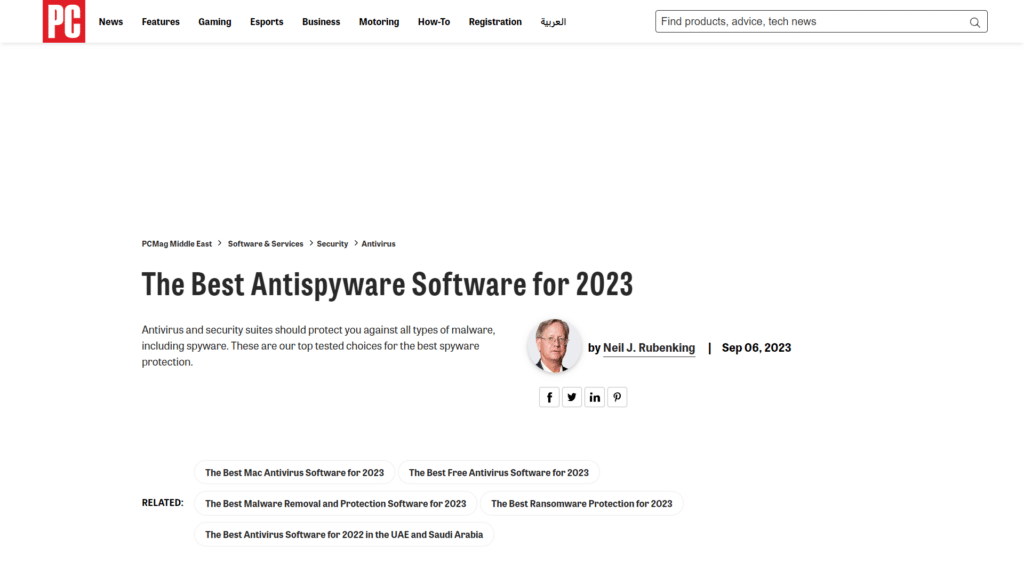Click the author's portrait photo
1024x562 pixels.
pos(554,346)
